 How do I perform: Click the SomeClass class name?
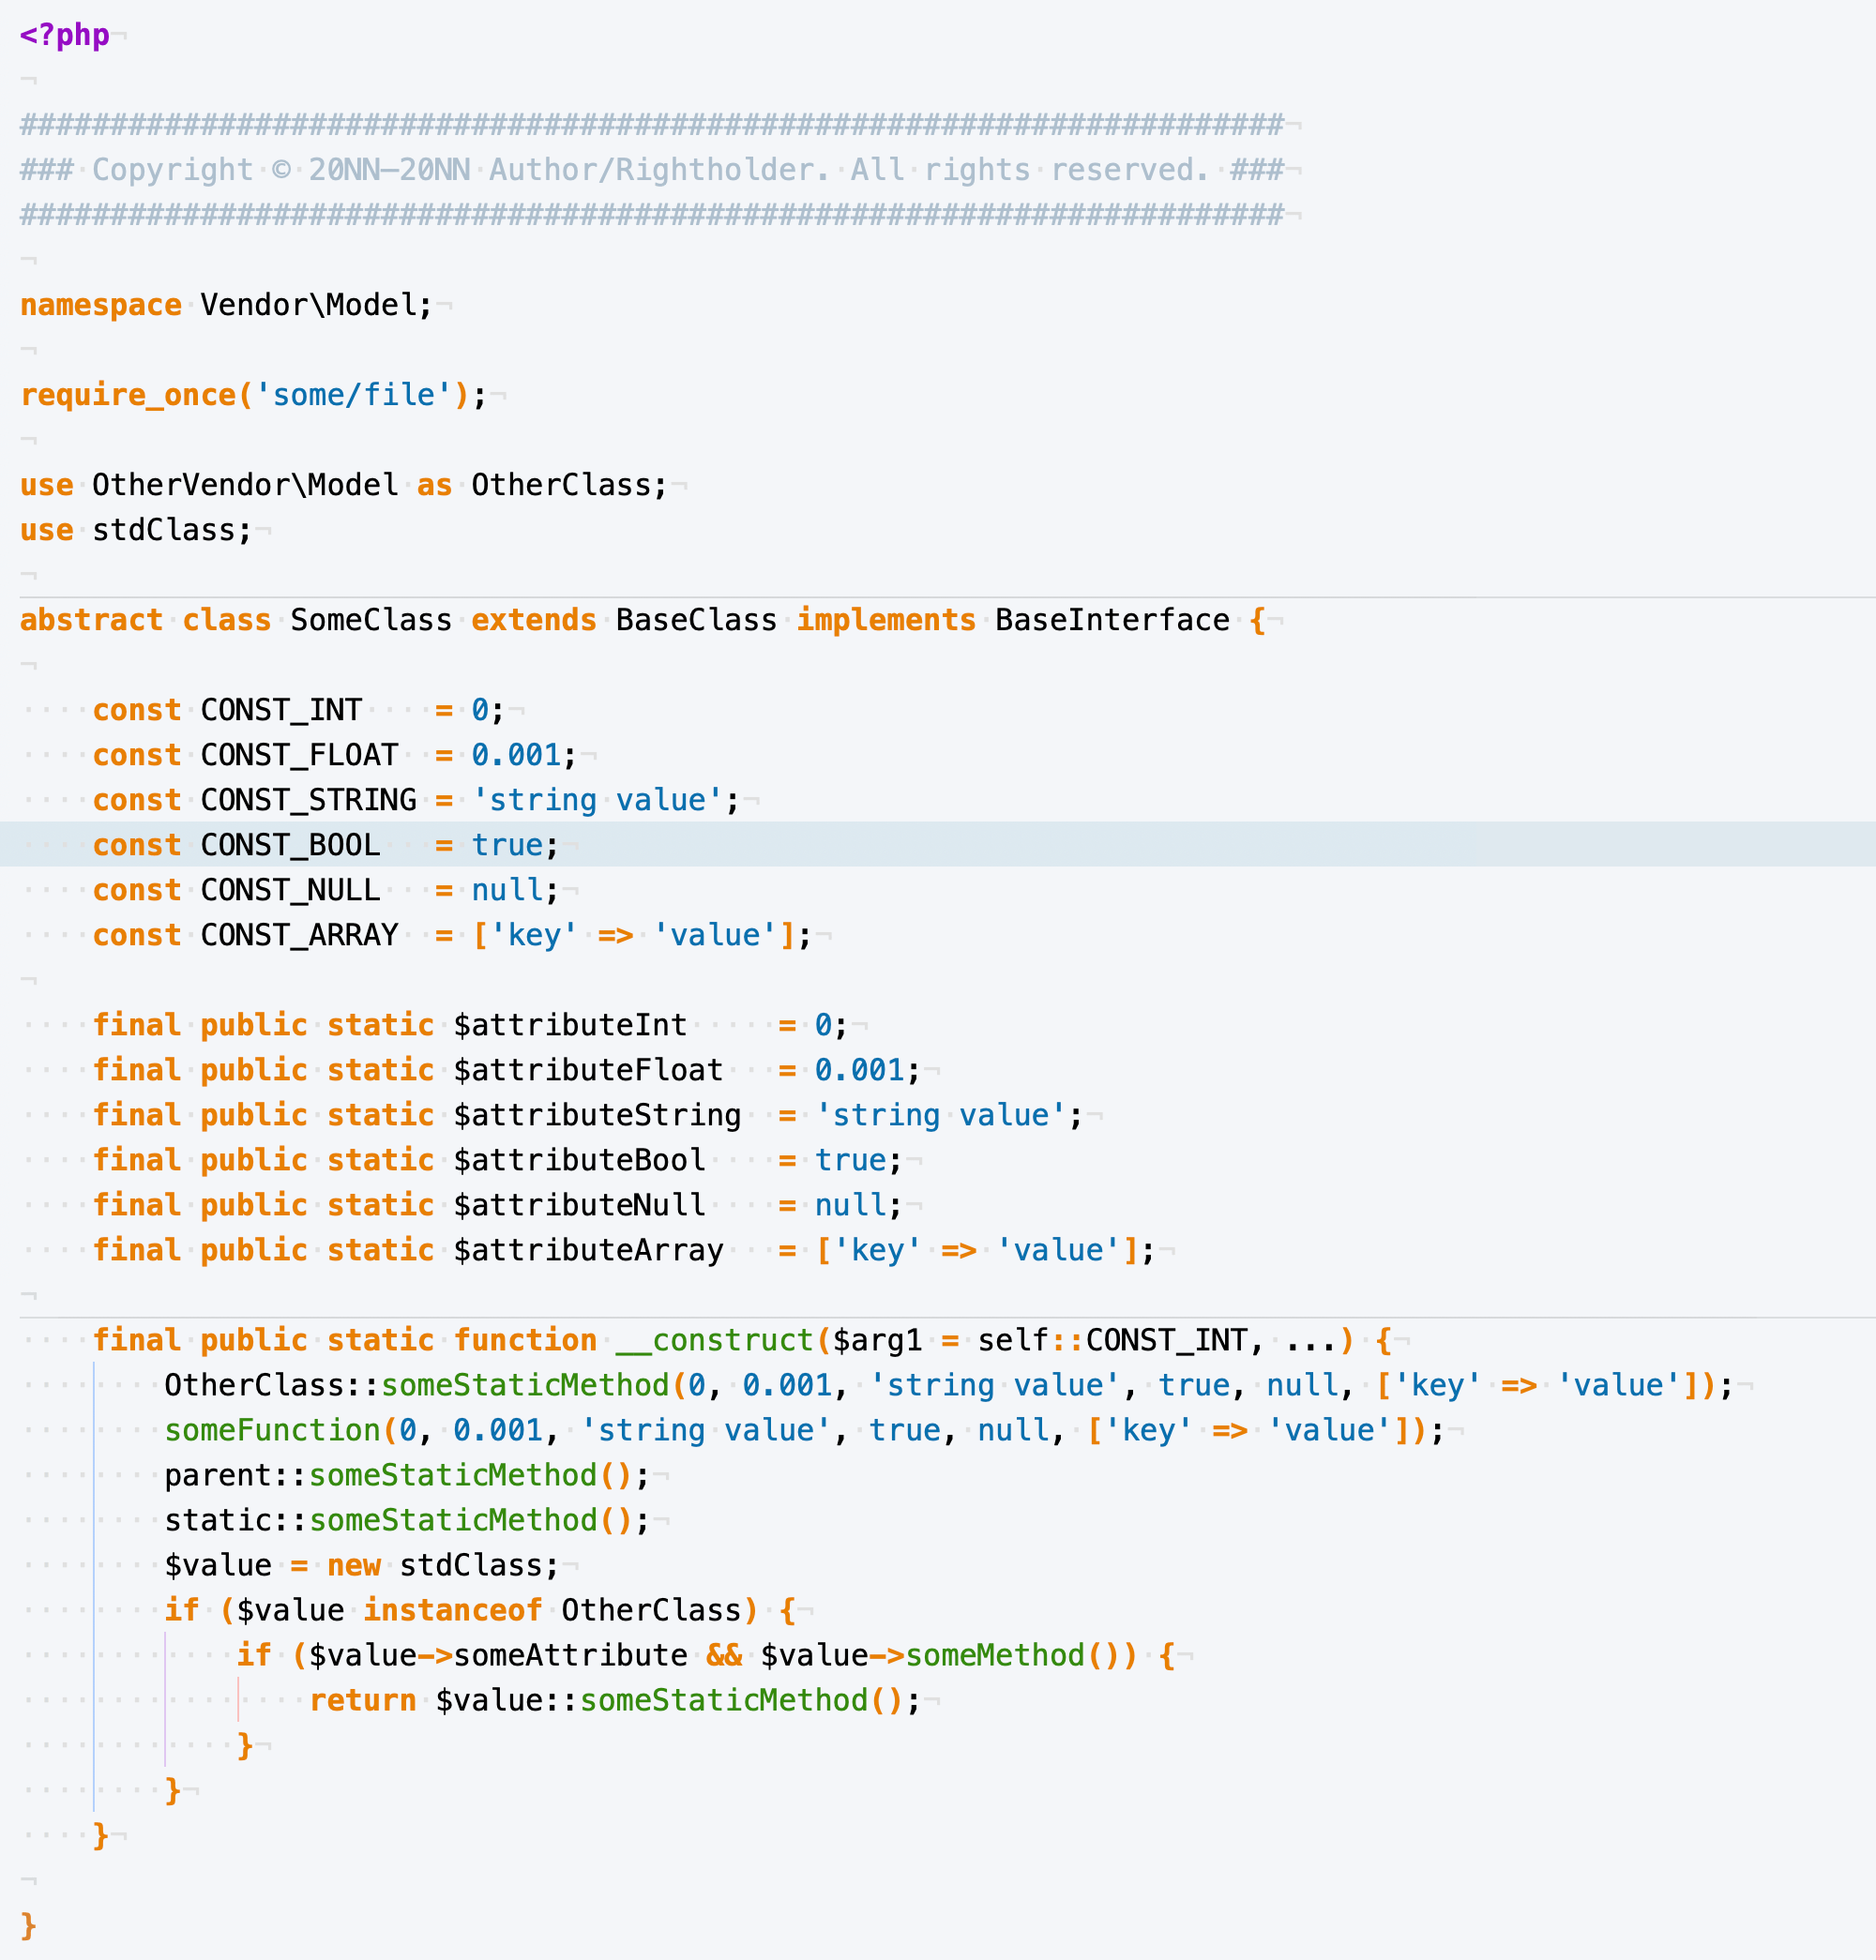click(371, 620)
